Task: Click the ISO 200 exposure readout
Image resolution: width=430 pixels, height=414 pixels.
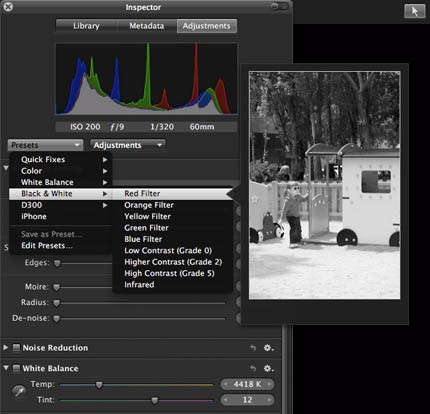Action: [85, 127]
